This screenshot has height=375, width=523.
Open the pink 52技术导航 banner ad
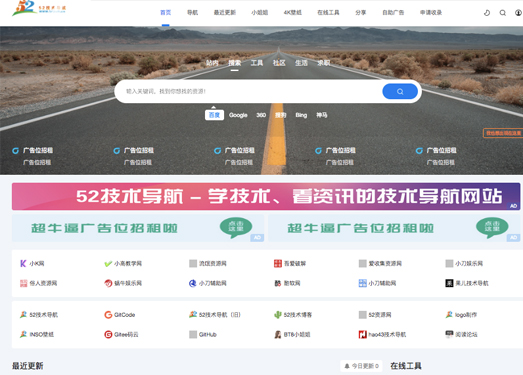266,197
